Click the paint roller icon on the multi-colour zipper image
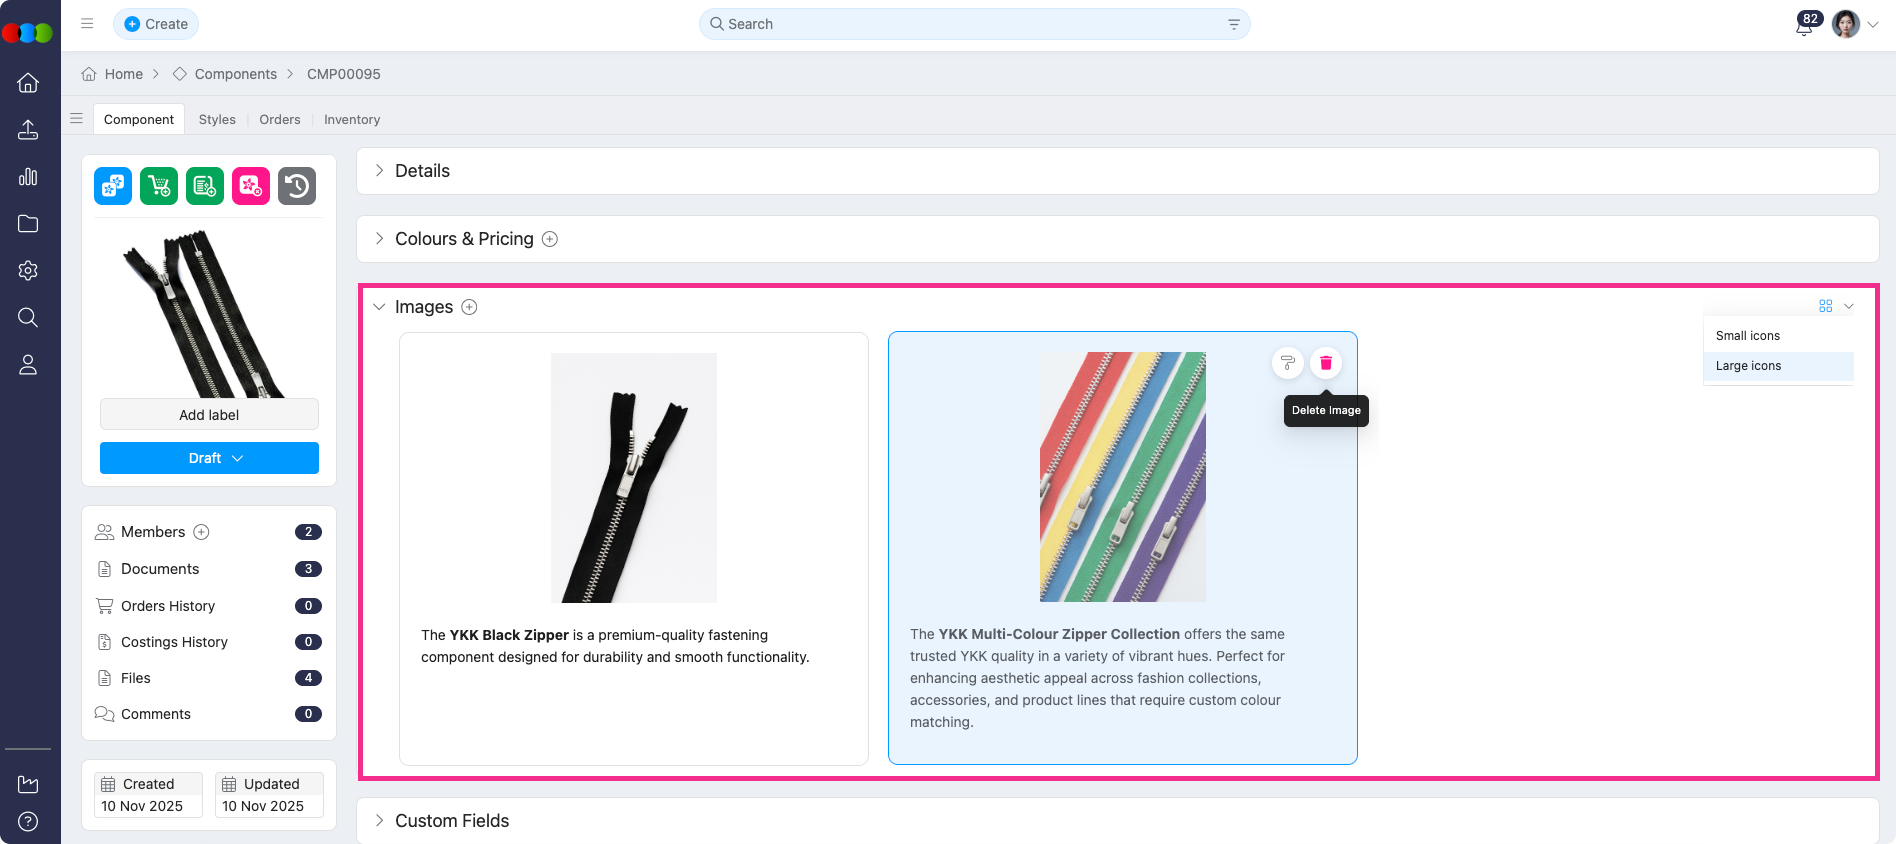Image resolution: width=1896 pixels, height=844 pixels. tap(1288, 363)
